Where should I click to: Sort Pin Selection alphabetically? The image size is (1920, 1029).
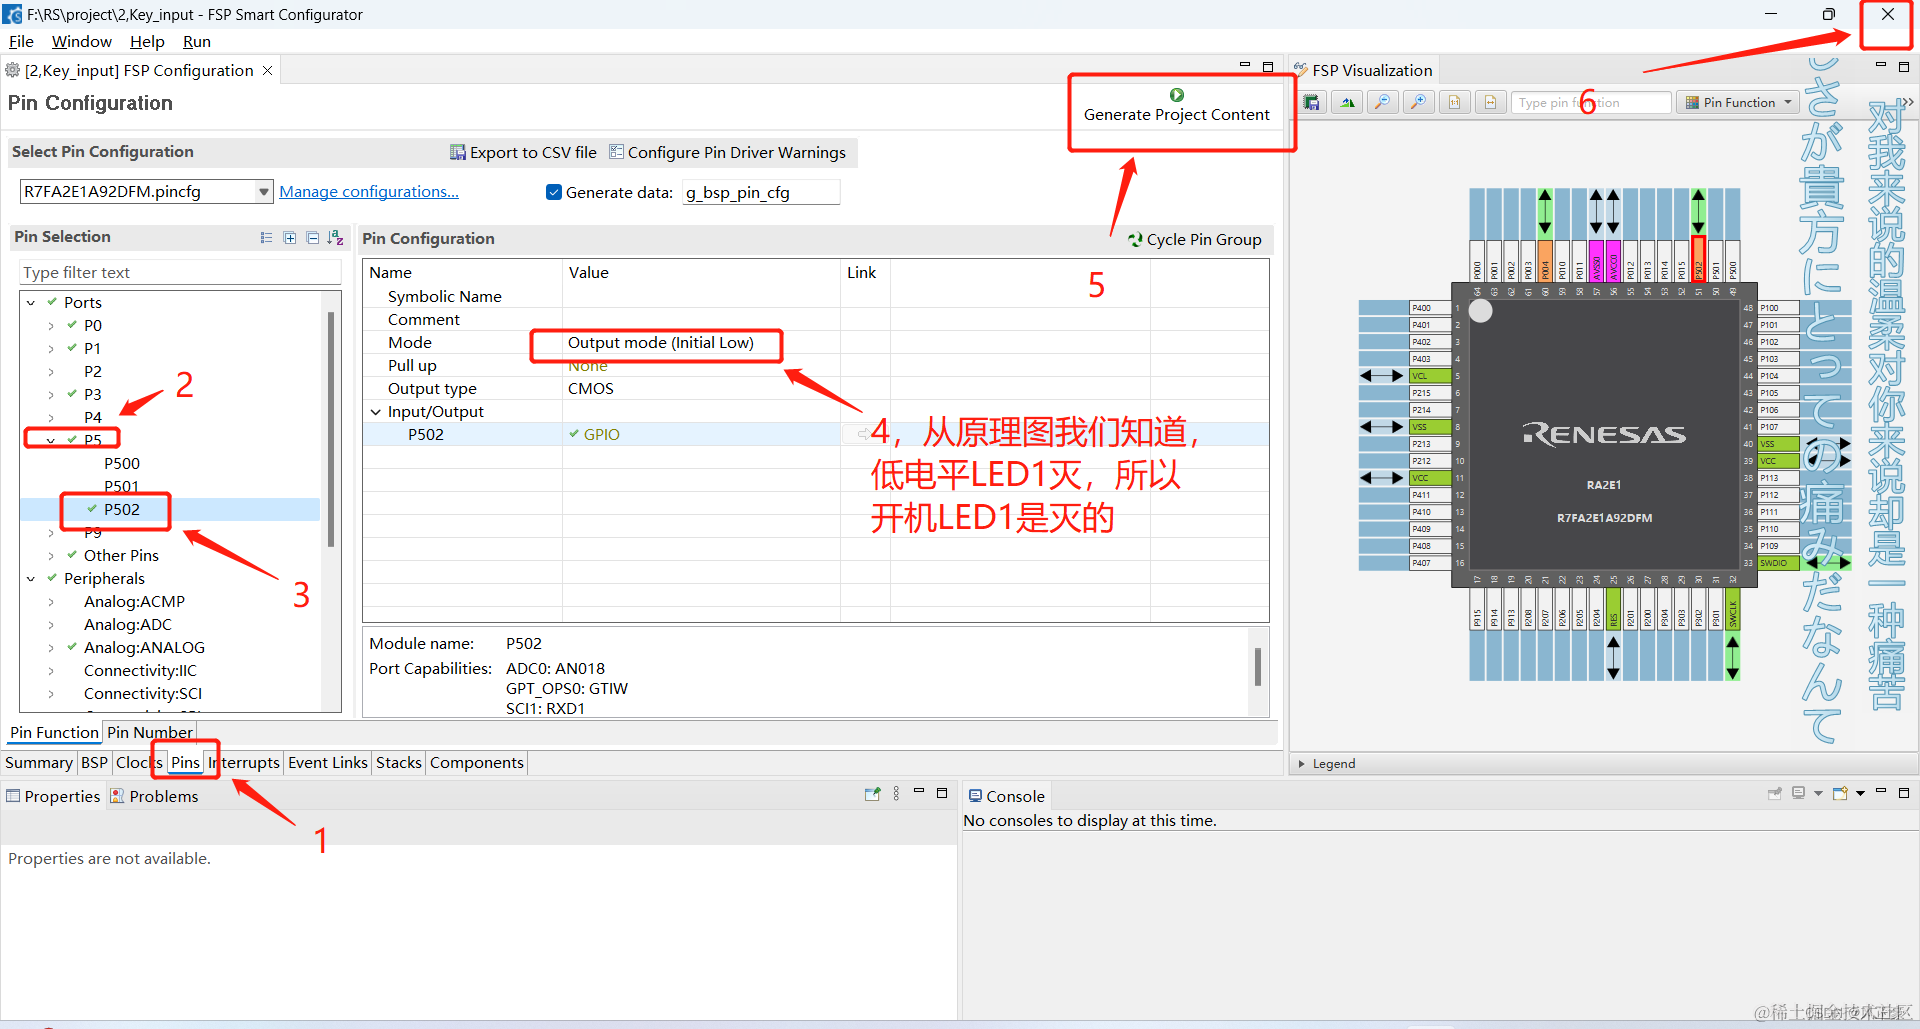[x=335, y=238]
